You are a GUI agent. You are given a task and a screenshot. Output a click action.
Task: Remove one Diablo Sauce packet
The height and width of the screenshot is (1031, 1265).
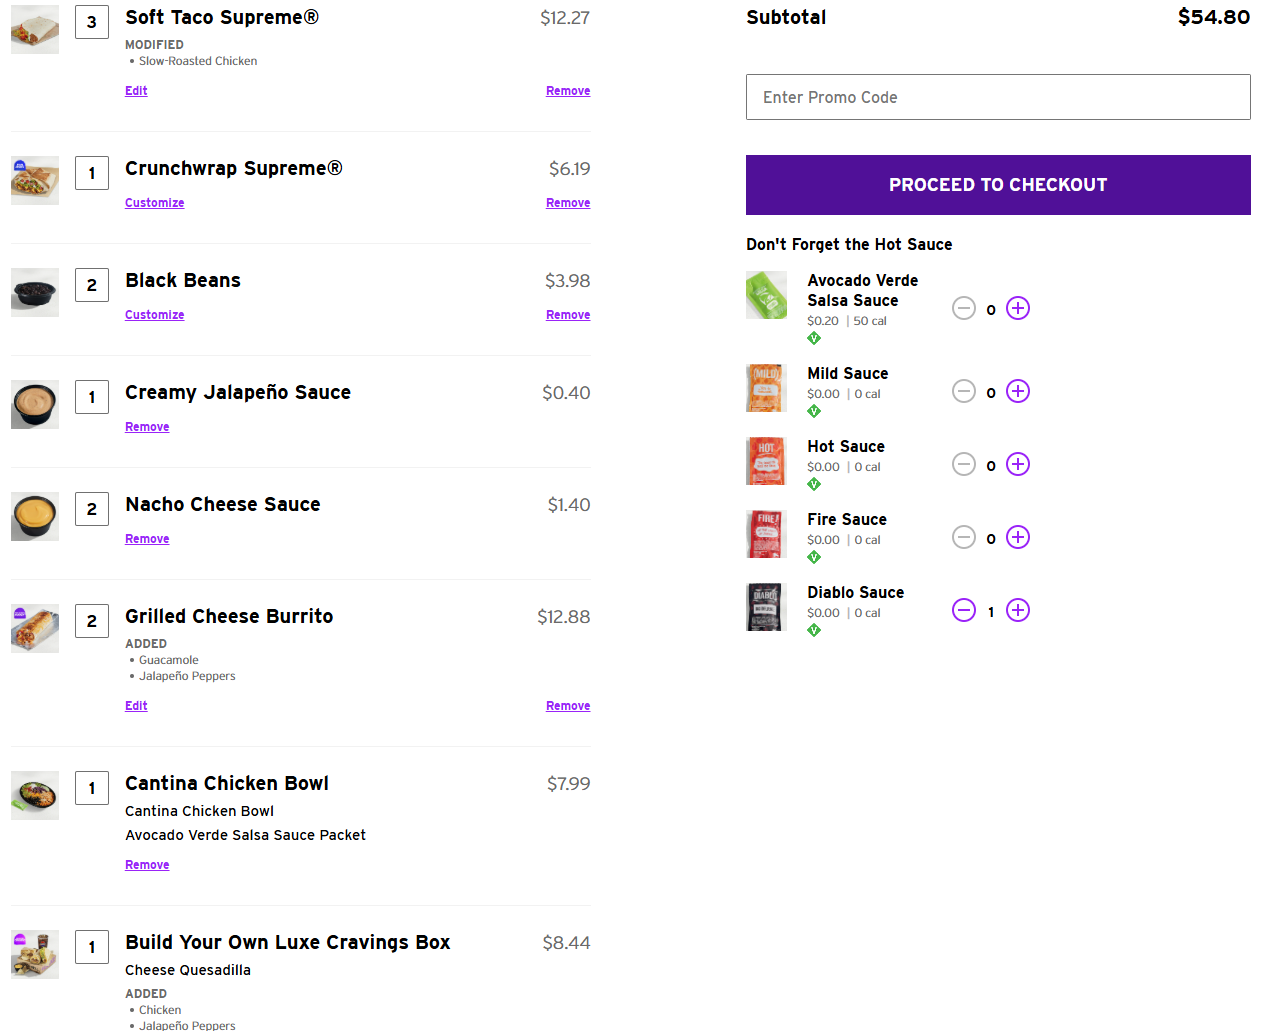coord(964,610)
